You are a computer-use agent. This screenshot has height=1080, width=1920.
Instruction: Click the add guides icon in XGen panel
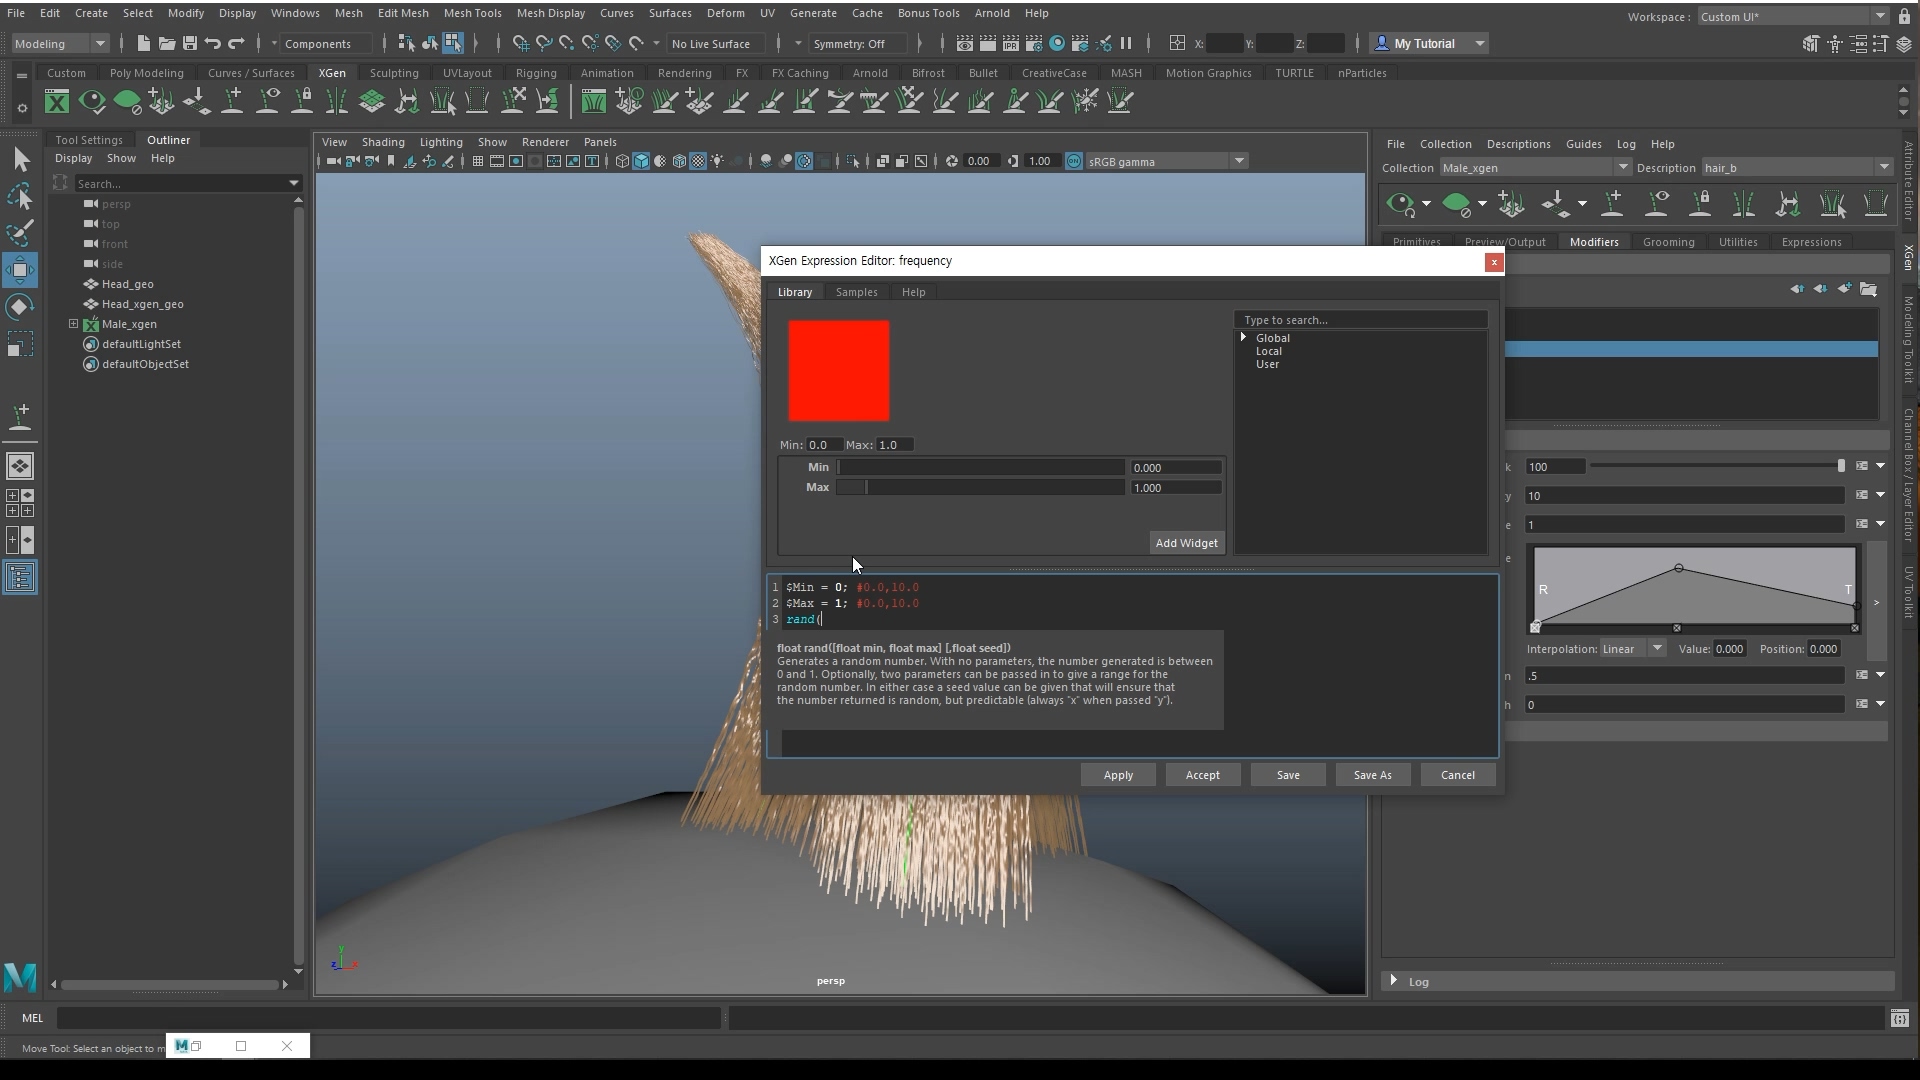[x=1612, y=204]
